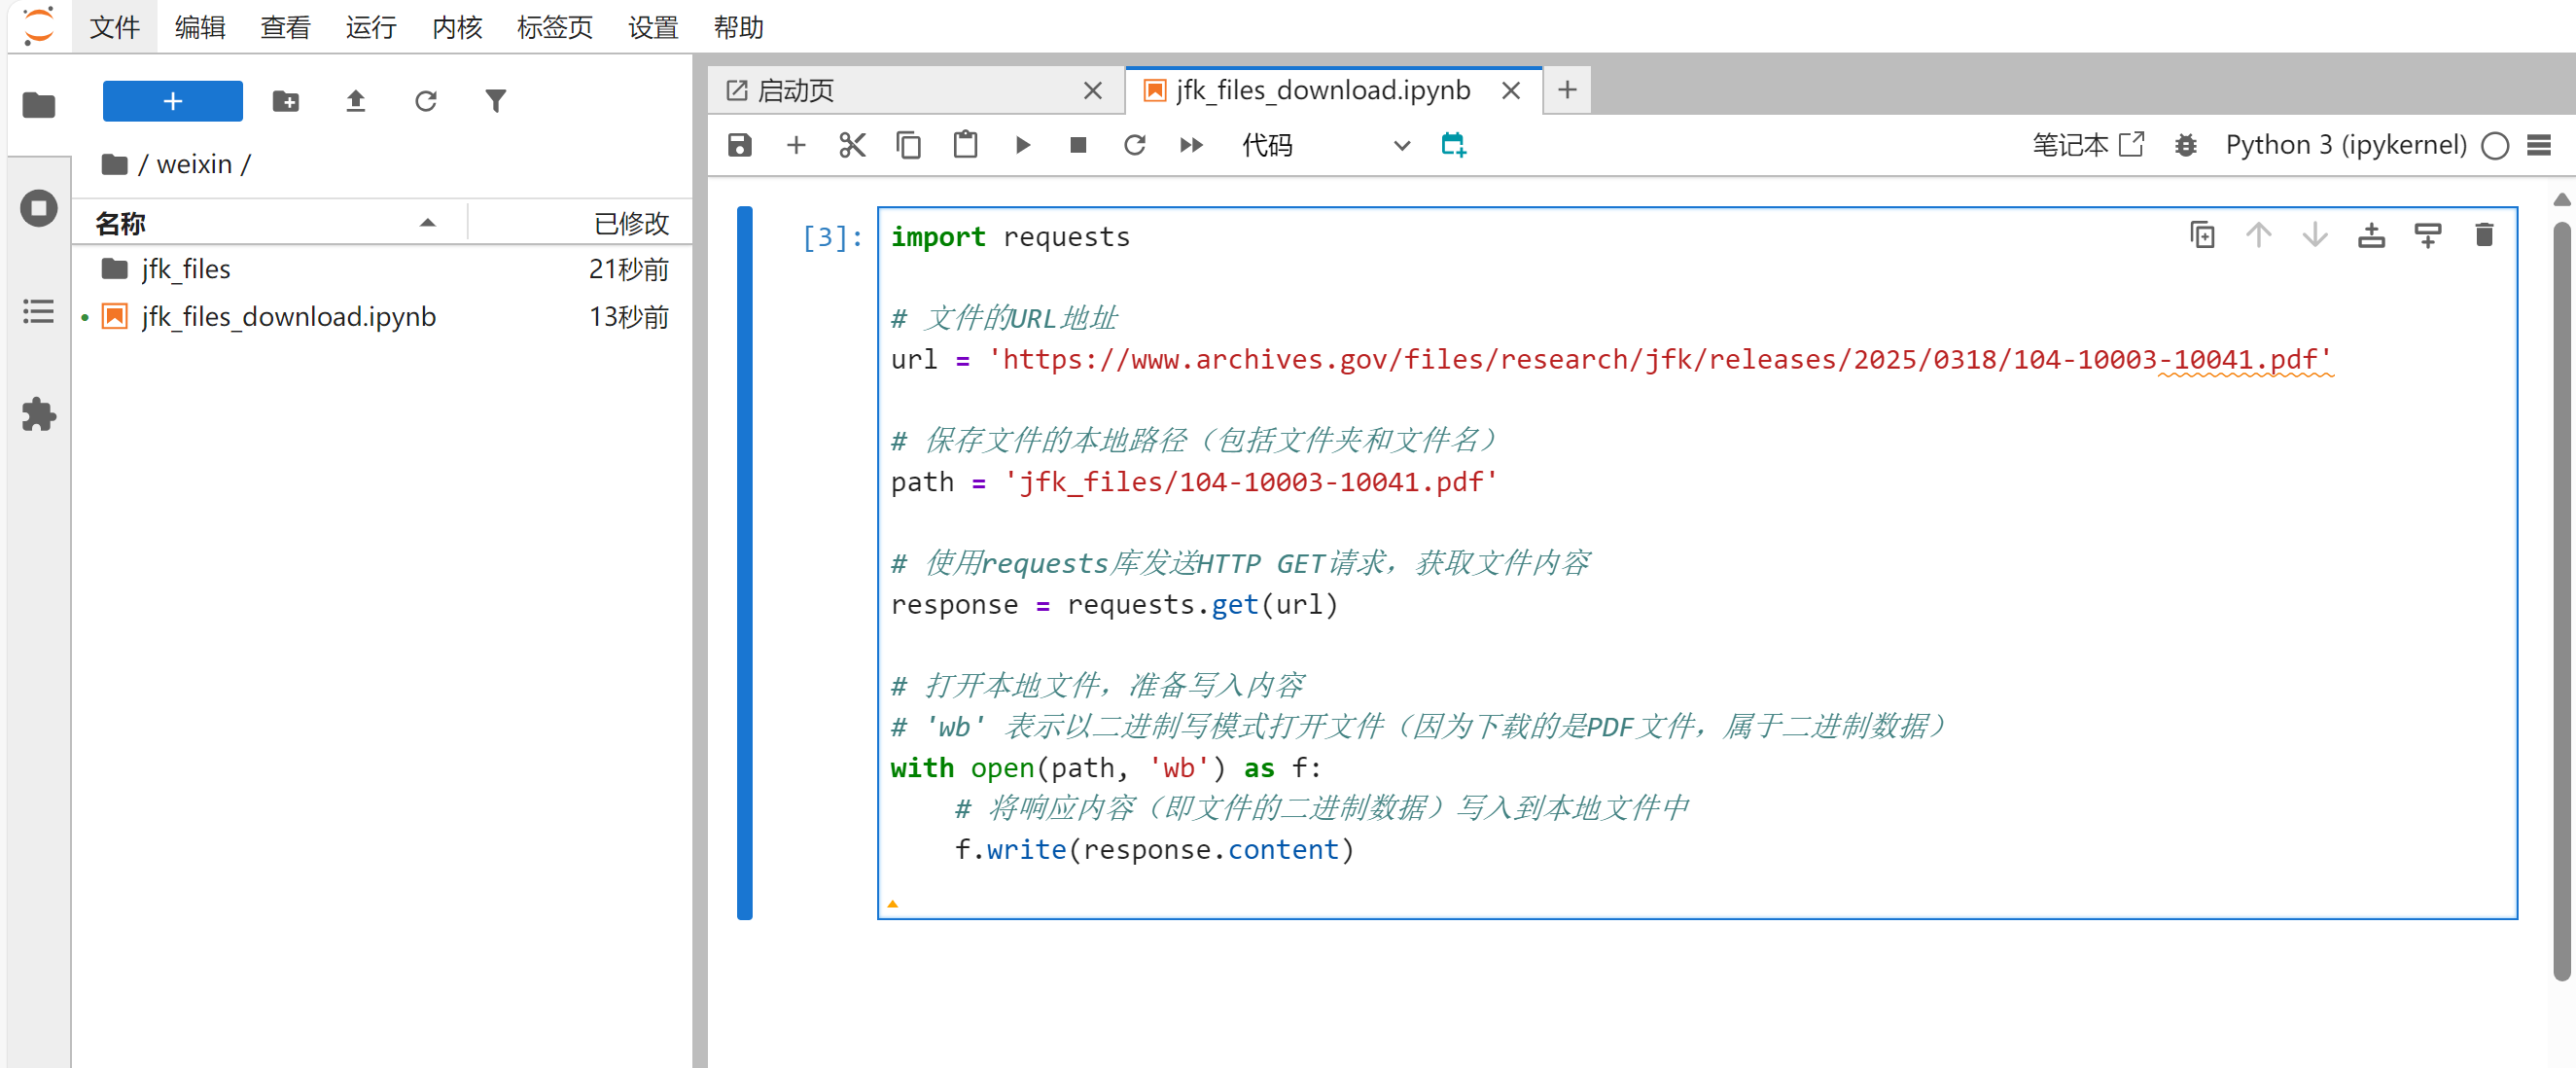The height and width of the screenshot is (1068, 2576).
Task: Run the selected cell
Action: click(1022, 145)
